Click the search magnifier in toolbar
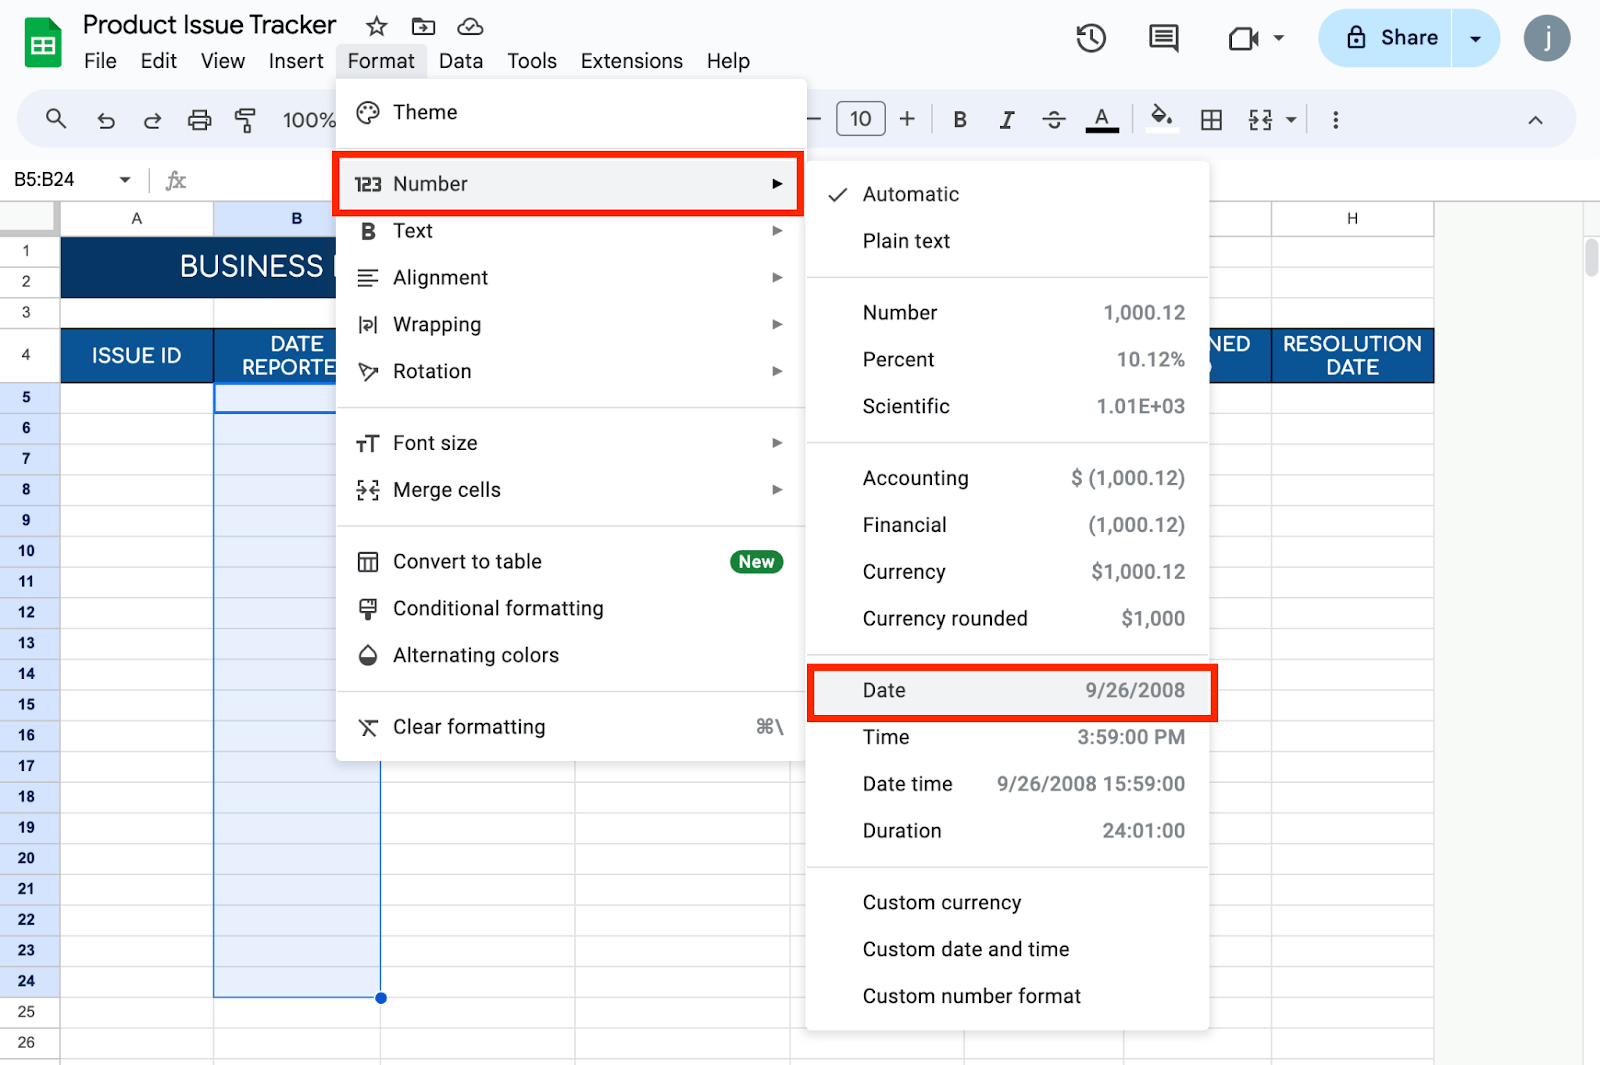This screenshot has height=1065, width=1600. pyautogui.click(x=56, y=120)
